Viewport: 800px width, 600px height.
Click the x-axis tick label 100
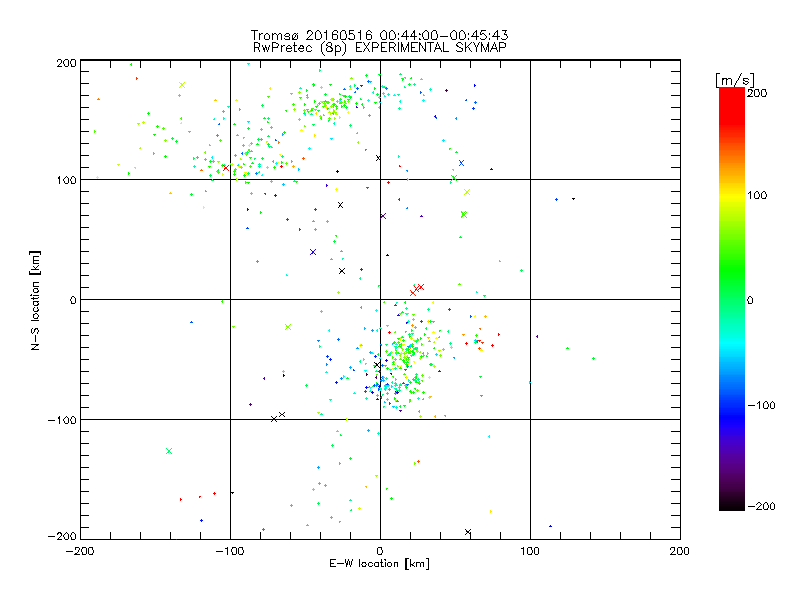click(x=530, y=551)
